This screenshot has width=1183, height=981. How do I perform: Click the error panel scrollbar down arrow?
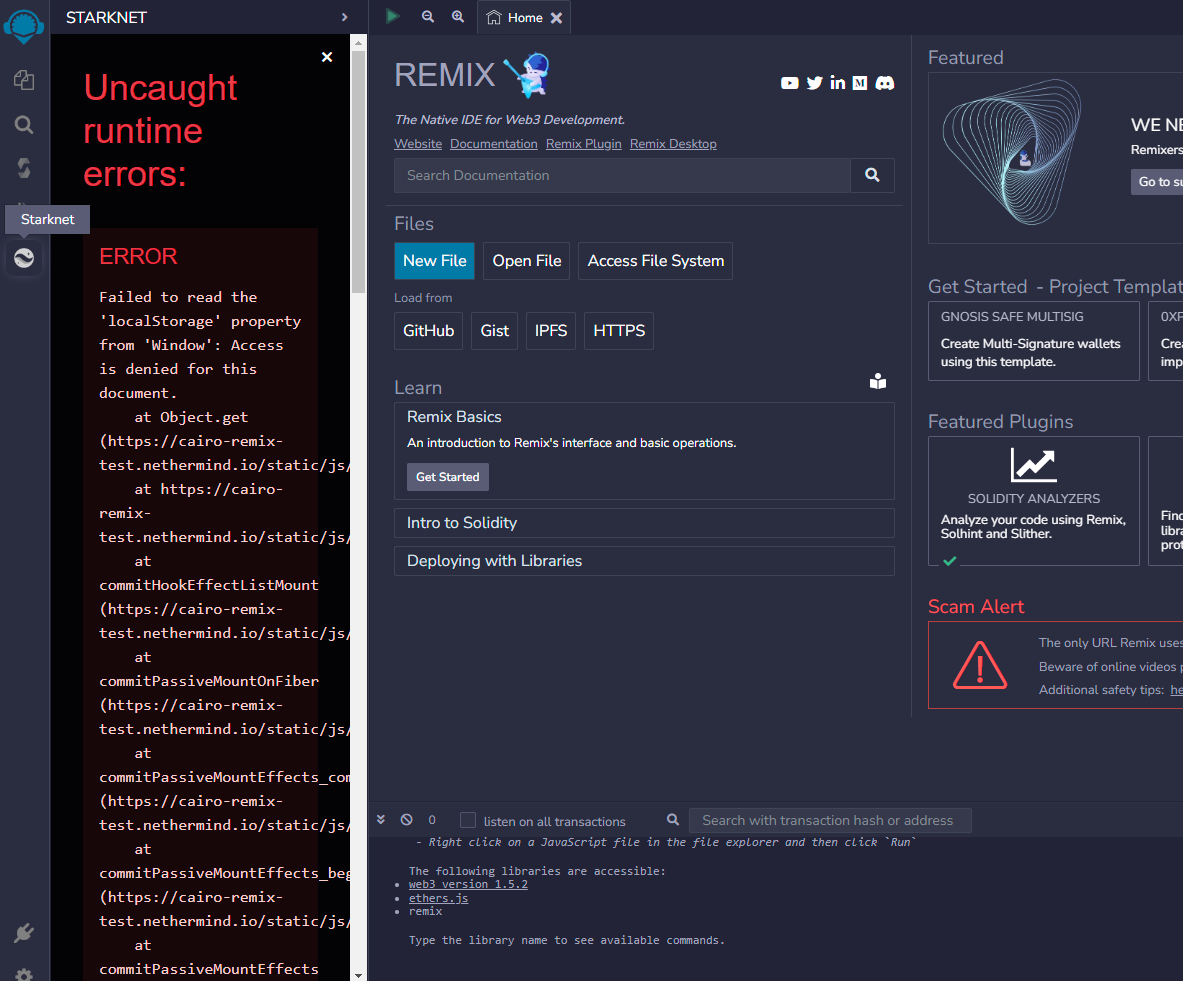click(x=358, y=975)
